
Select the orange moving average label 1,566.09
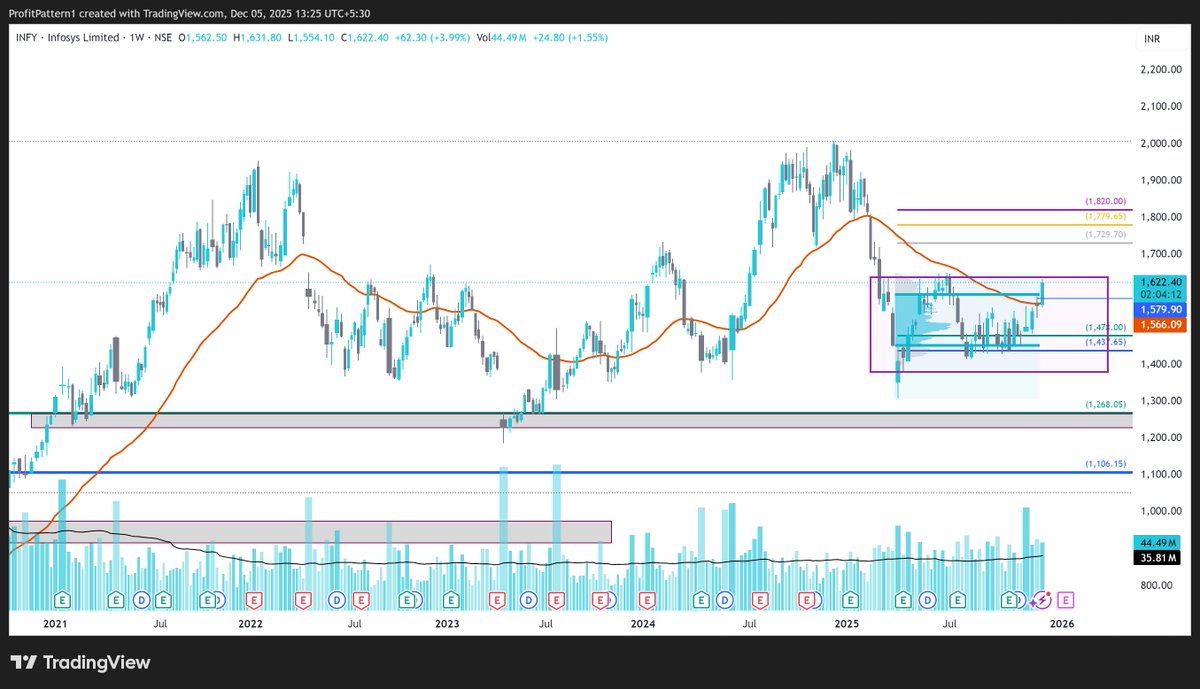[x=1162, y=325]
